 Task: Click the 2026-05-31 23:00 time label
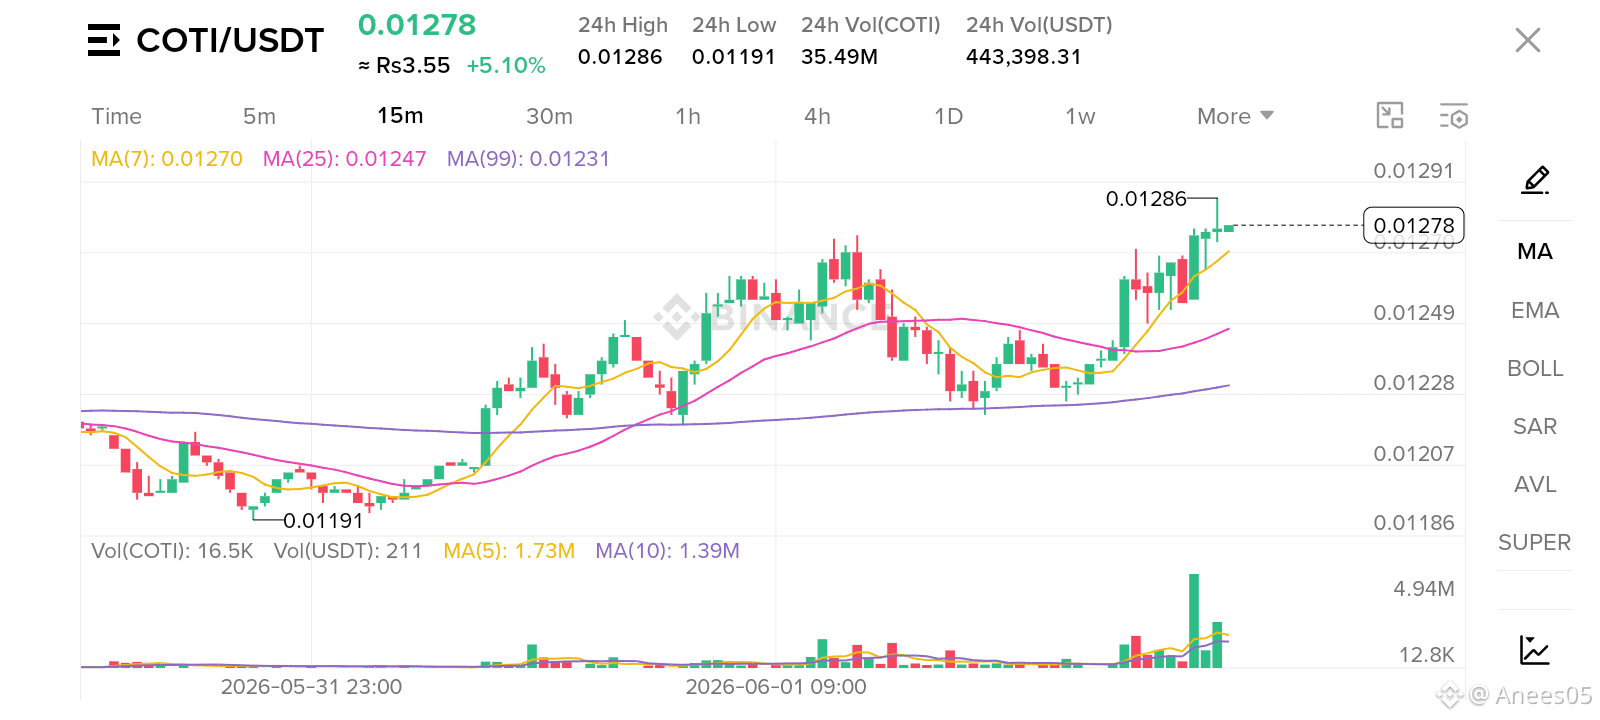click(311, 687)
